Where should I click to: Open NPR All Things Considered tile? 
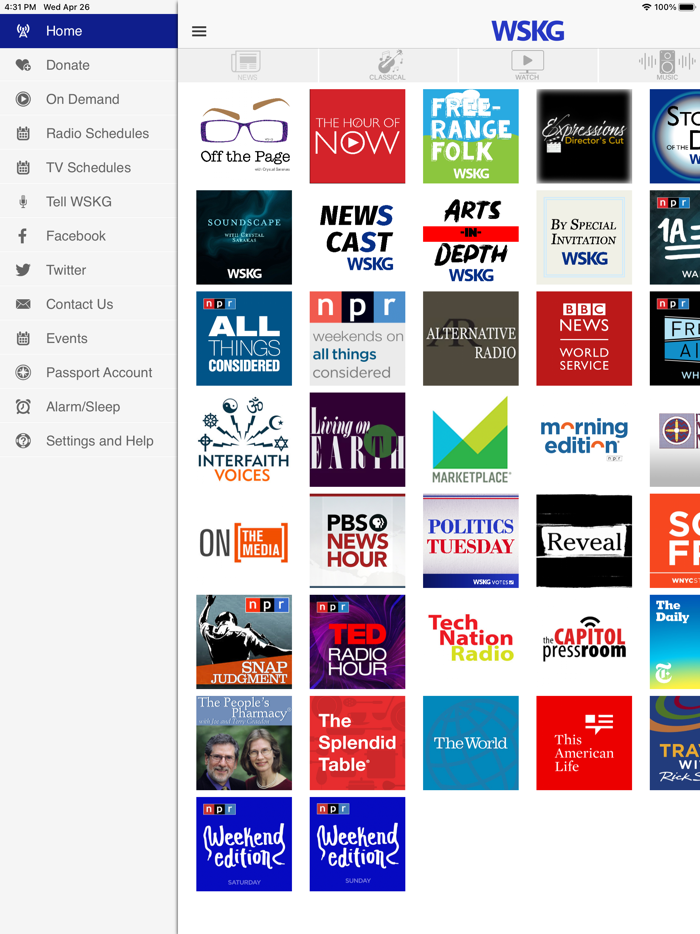click(244, 338)
